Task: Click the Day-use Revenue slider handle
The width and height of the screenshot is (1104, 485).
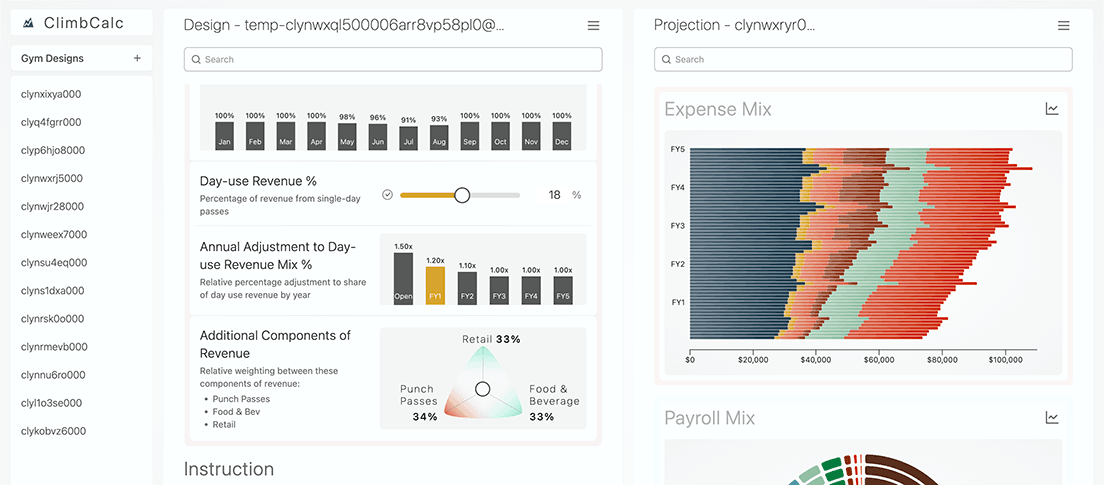Action: (x=462, y=195)
